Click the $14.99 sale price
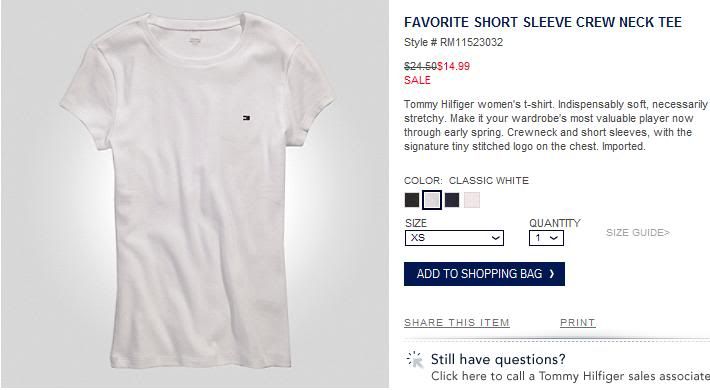The width and height of the screenshot is (710, 390). pos(453,66)
